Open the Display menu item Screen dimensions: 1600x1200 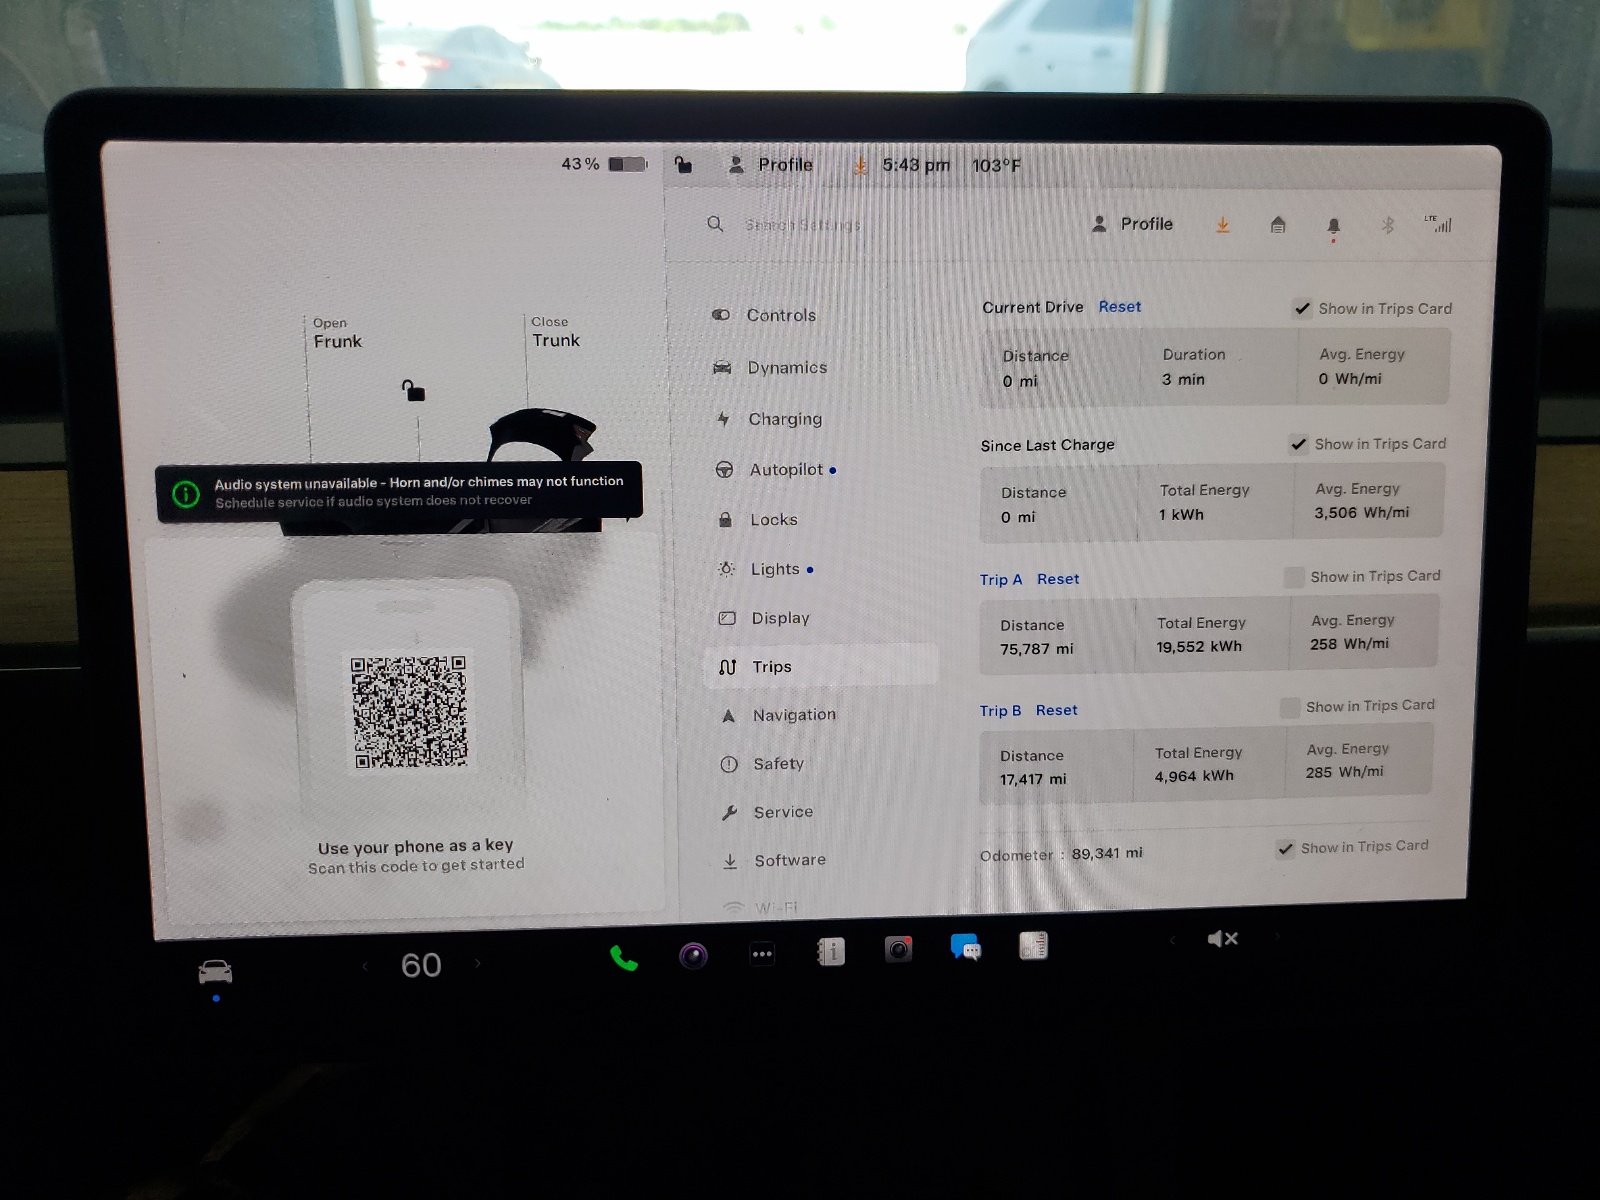point(764,618)
